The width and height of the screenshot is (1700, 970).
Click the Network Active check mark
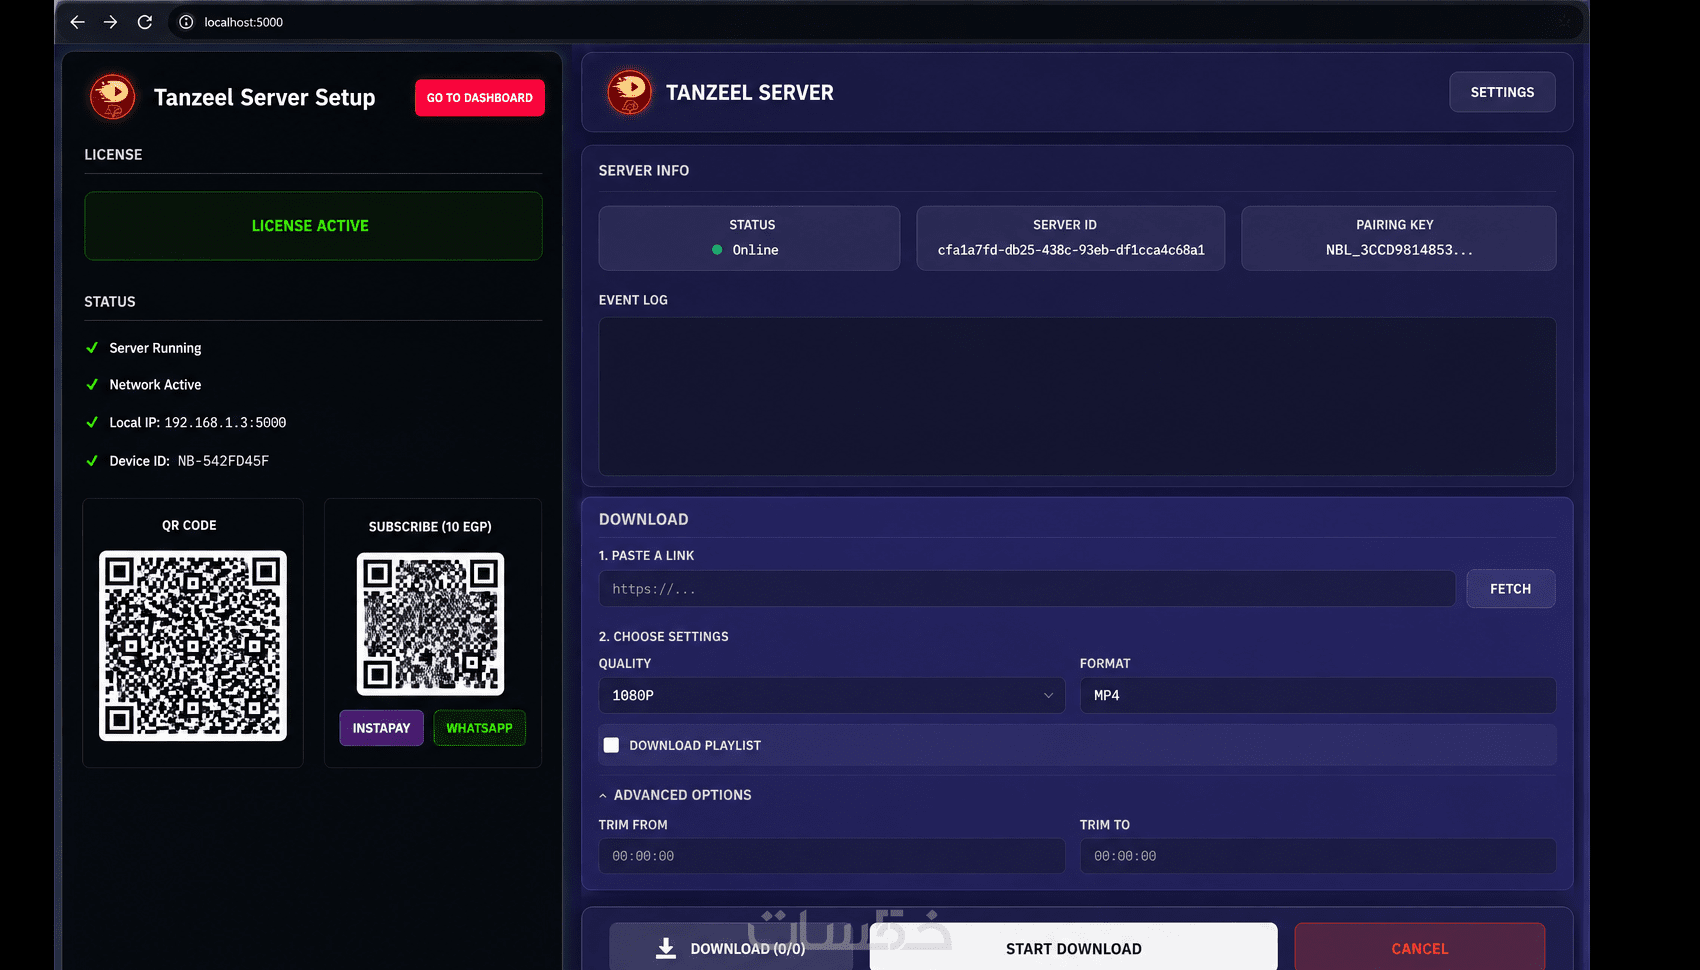(92, 385)
